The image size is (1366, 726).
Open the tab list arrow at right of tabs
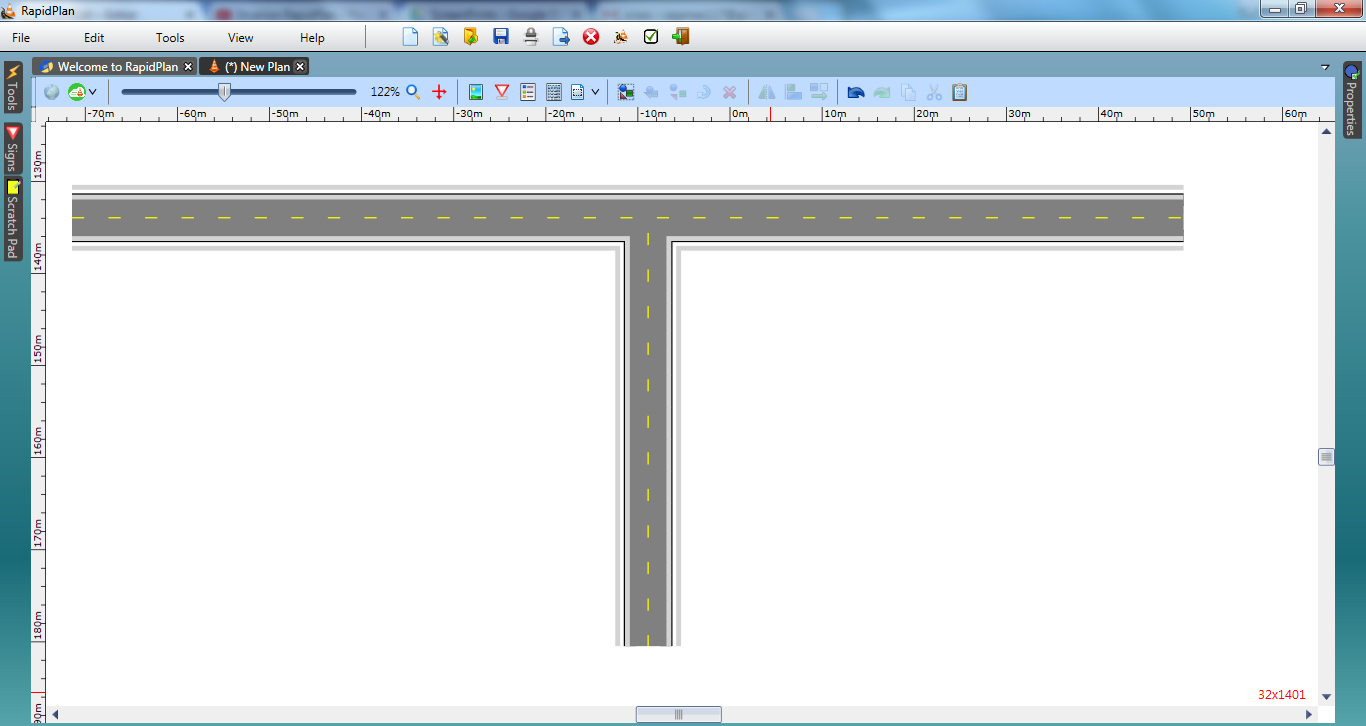pos(1325,67)
